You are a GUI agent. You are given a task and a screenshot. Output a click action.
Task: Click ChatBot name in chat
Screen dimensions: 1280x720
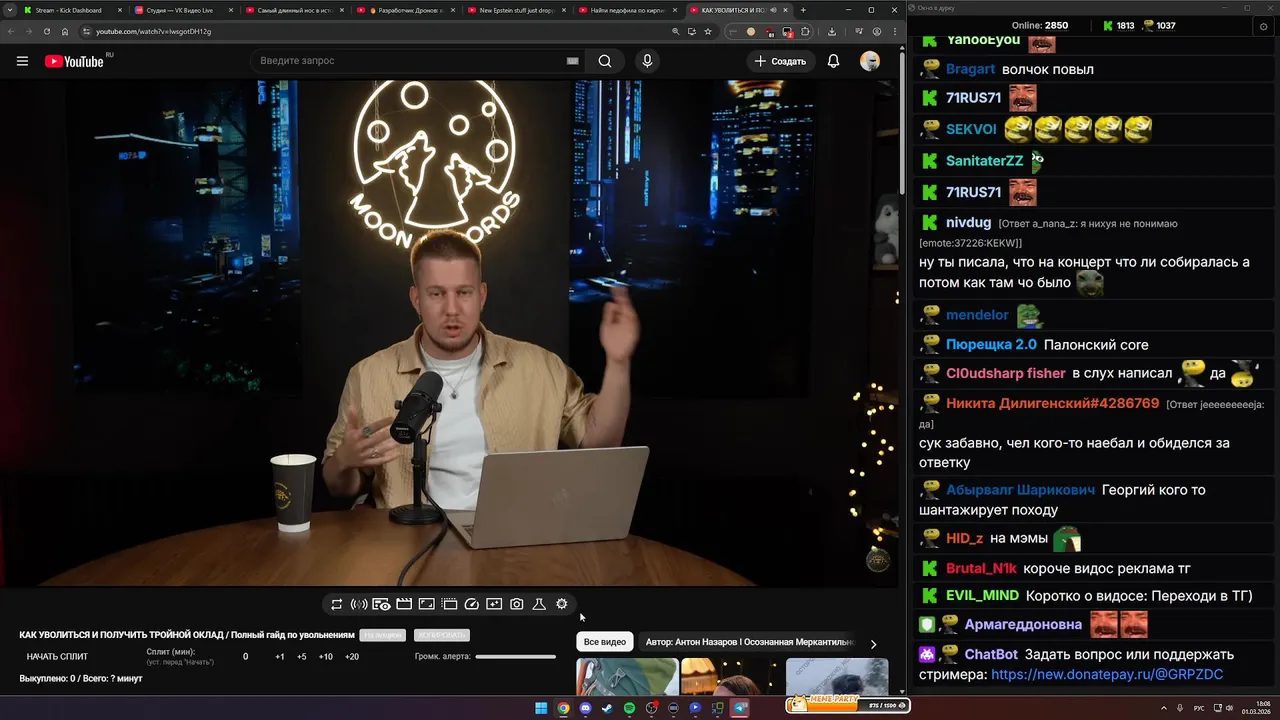click(x=991, y=655)
